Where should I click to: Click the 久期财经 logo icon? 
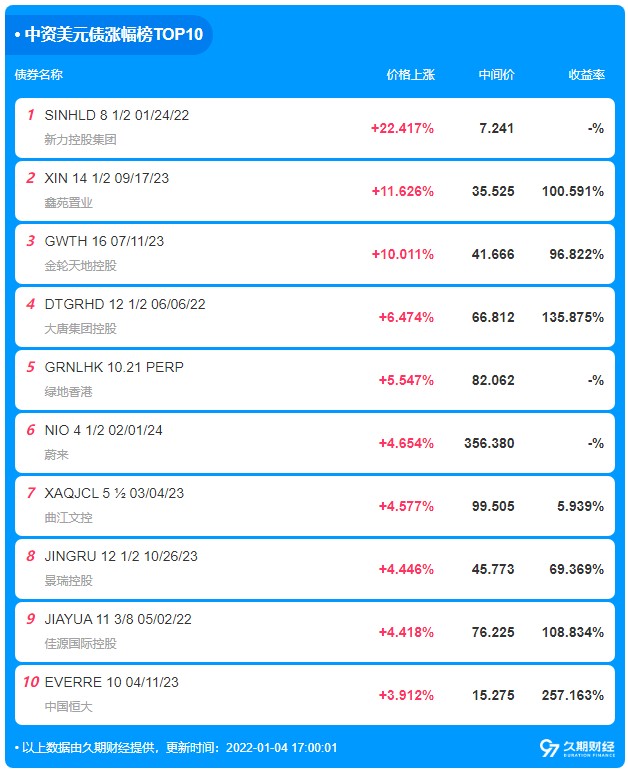coord(576,748)
